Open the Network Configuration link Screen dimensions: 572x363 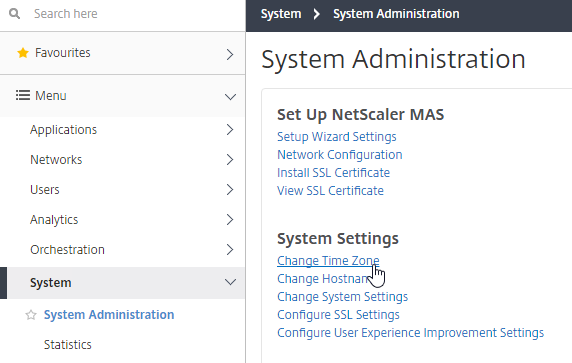click(x=340, y=155)
